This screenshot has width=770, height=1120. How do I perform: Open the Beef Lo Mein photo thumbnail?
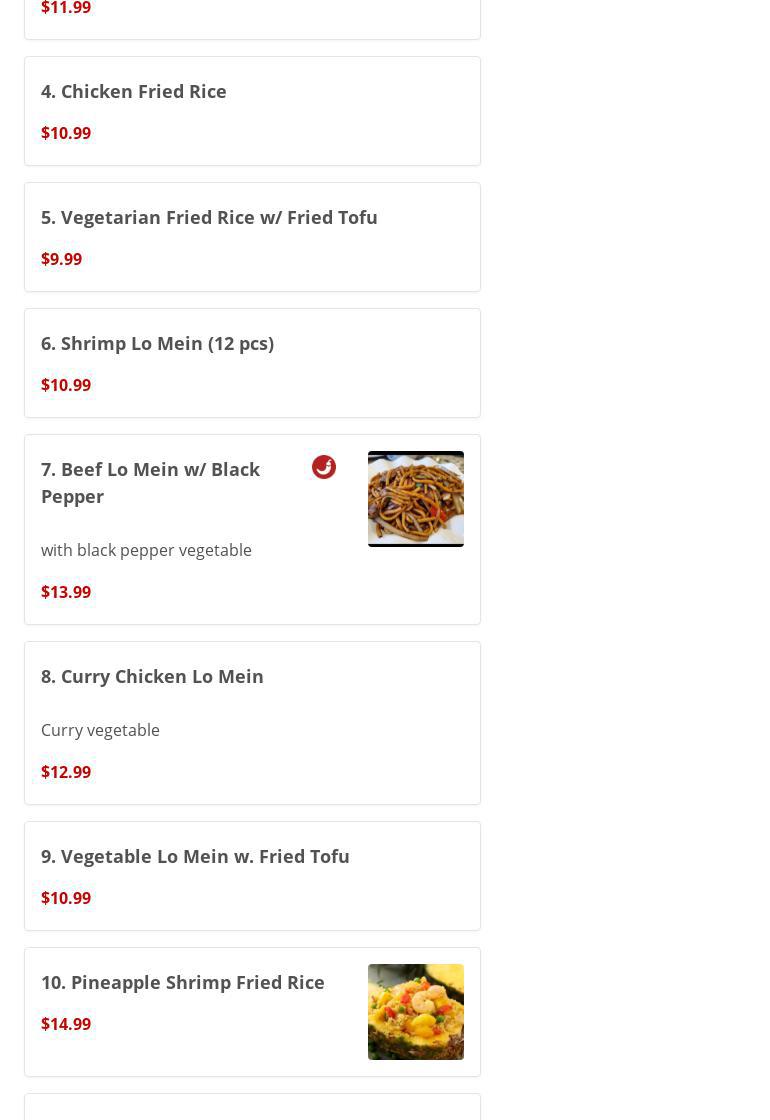point(415,499)
